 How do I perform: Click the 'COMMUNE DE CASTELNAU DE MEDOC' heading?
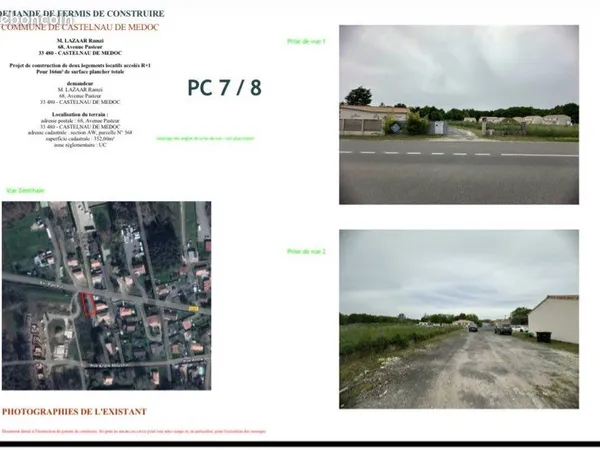click(80, 27)
